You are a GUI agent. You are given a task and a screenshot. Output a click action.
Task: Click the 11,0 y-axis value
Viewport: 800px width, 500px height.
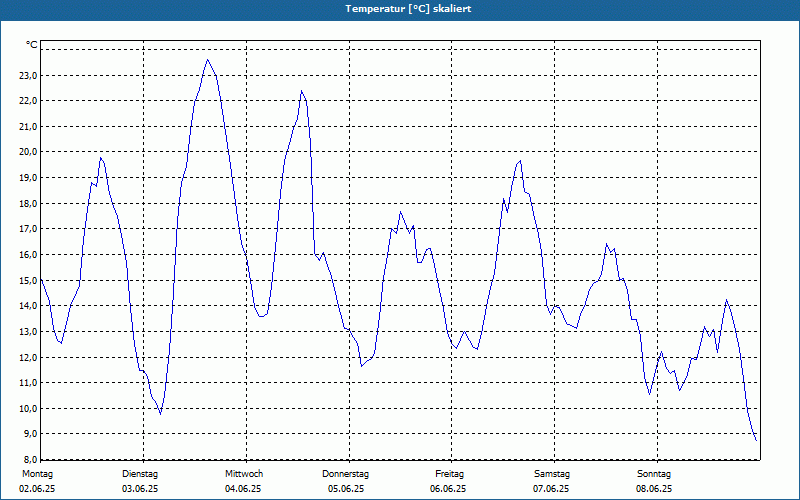click(28, 383)
